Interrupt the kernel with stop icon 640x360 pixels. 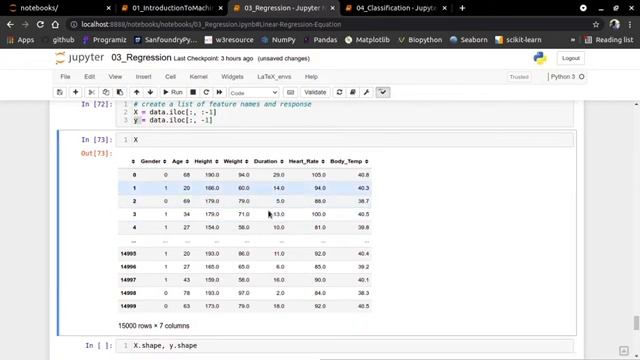pyautogui.click(x=193, y=92)
